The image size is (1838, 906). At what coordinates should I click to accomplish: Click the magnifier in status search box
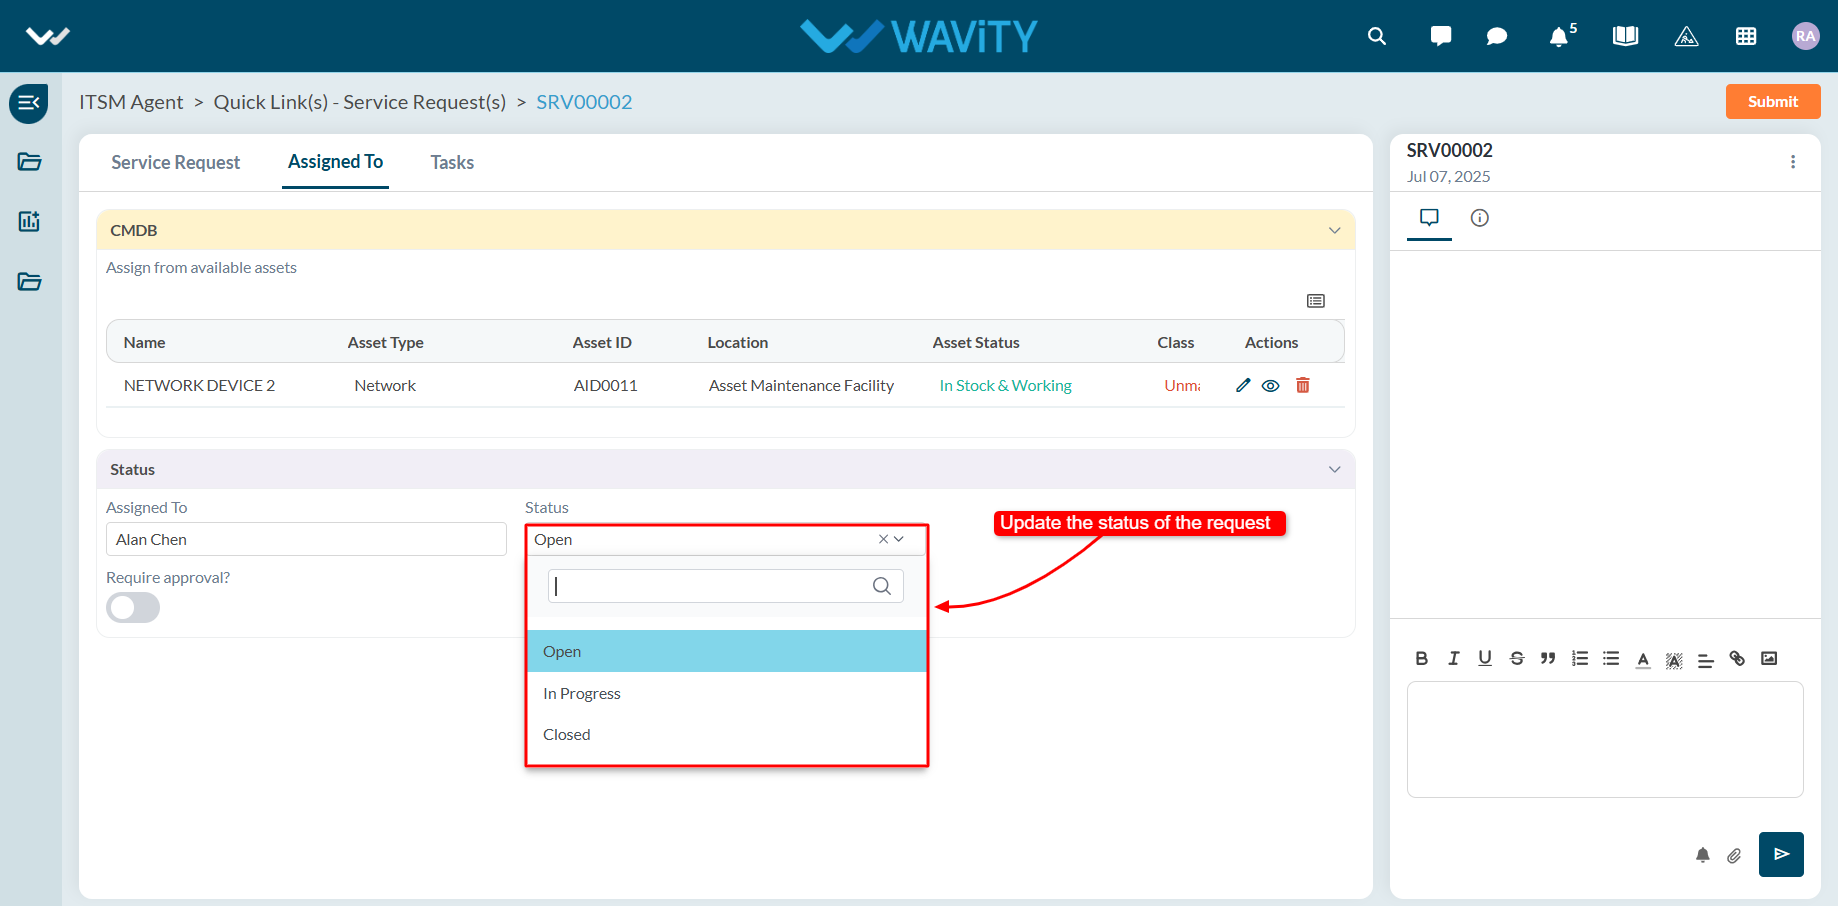pyautogui.click(x=882, y=586)
